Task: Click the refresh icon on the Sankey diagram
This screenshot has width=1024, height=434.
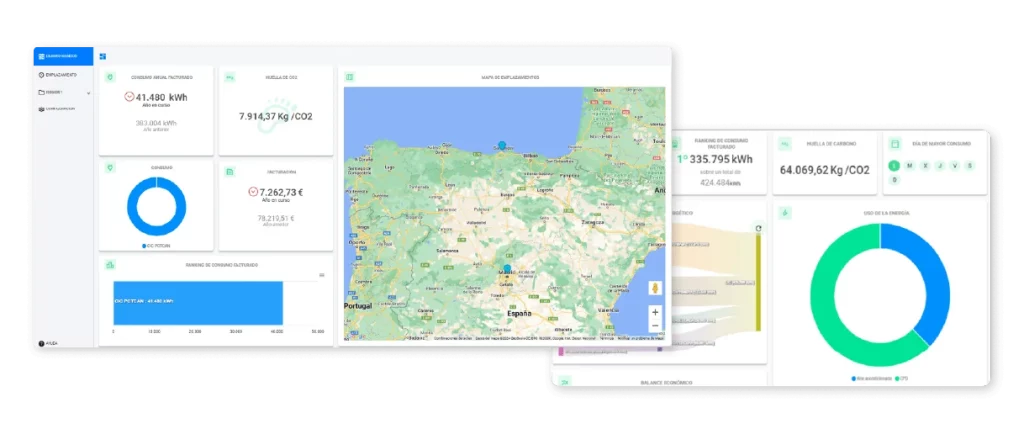Action: [x=758, y=228]
